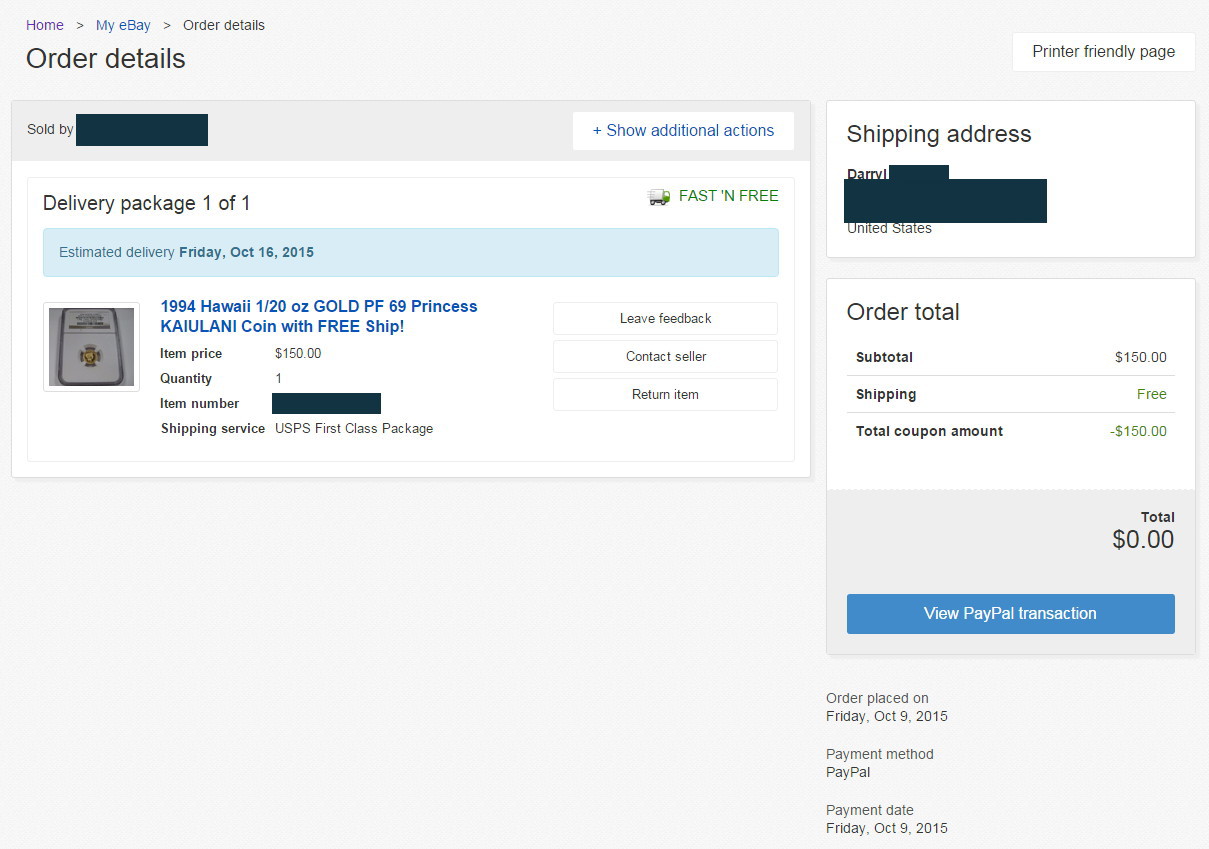Click the Total coupon amount -$150.00

coord(1138,431)
